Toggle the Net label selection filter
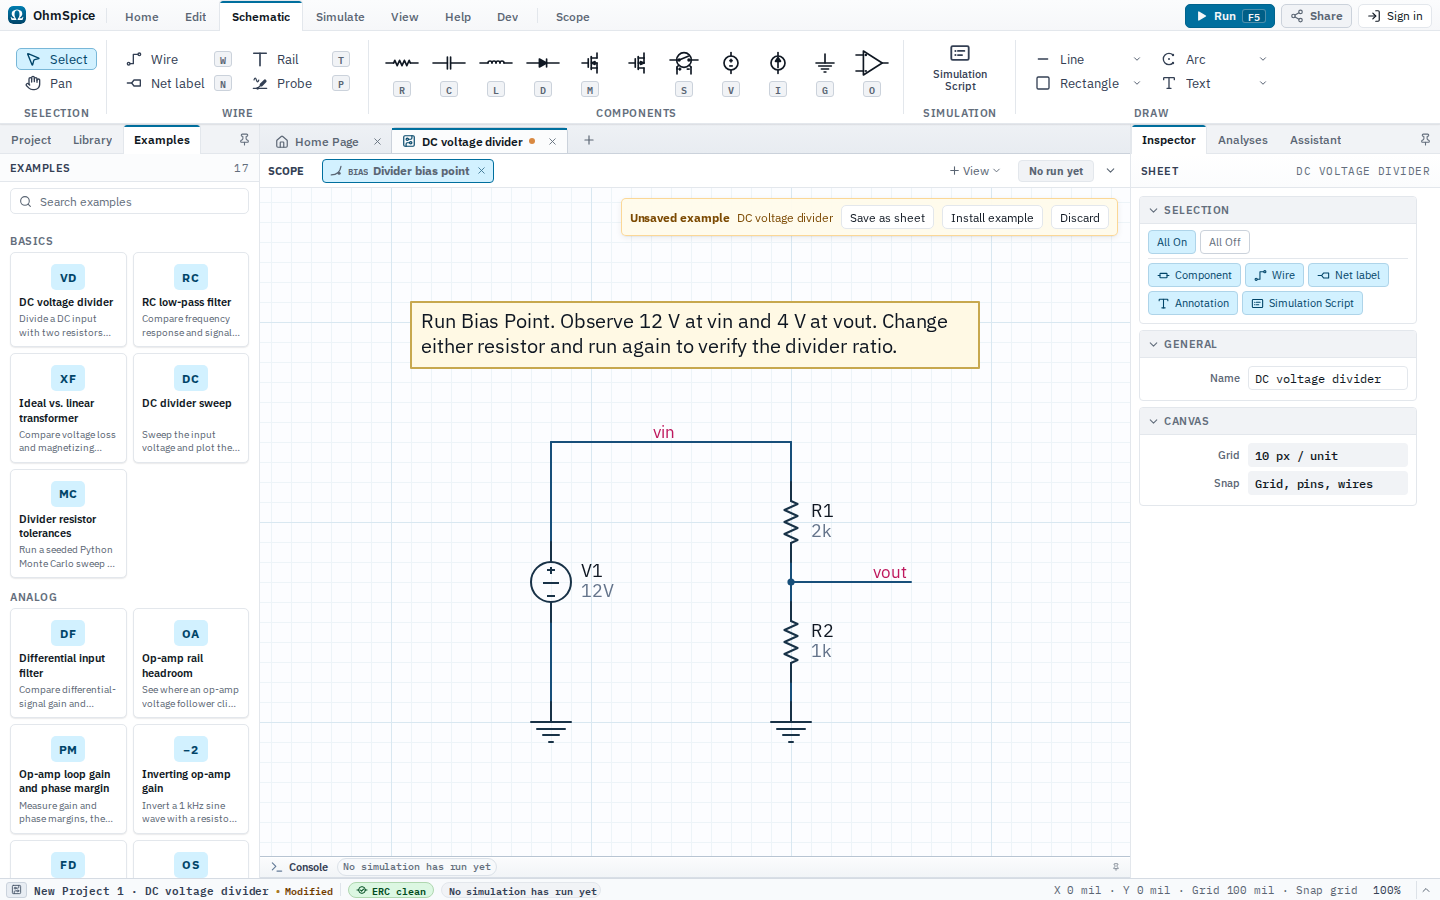 (1348, 275)
